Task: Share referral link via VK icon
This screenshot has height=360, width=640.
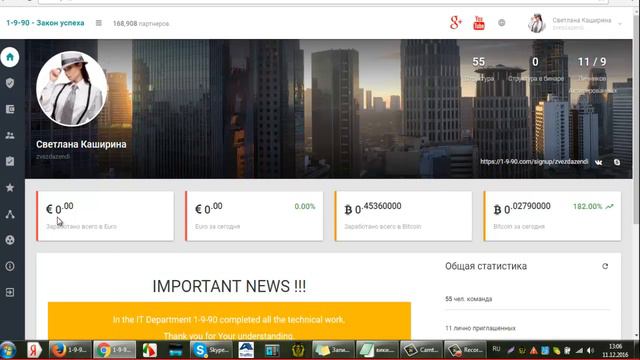Action: (x=598, y=162)
